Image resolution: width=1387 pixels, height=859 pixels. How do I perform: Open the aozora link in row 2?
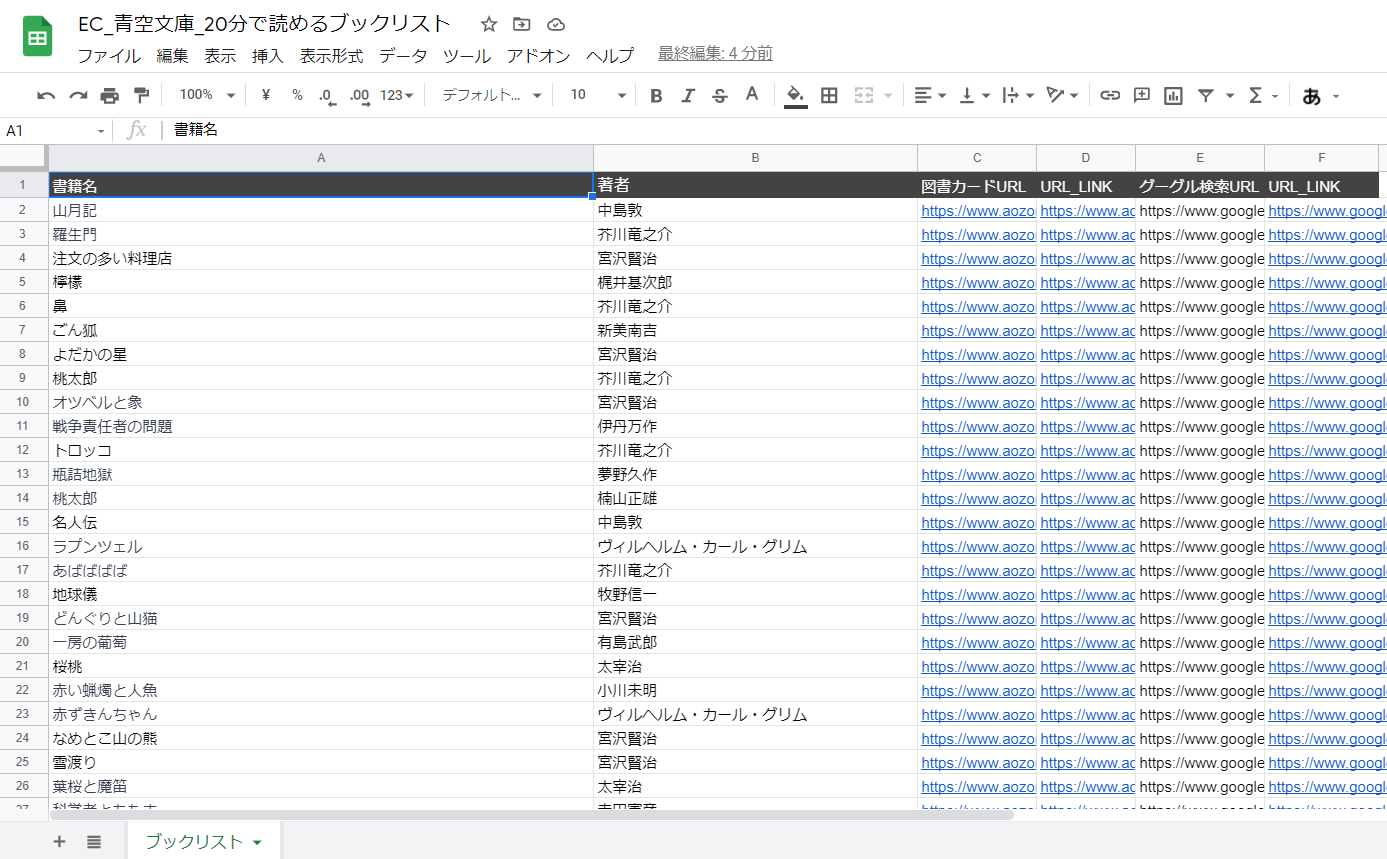click(x=976, y=211)
